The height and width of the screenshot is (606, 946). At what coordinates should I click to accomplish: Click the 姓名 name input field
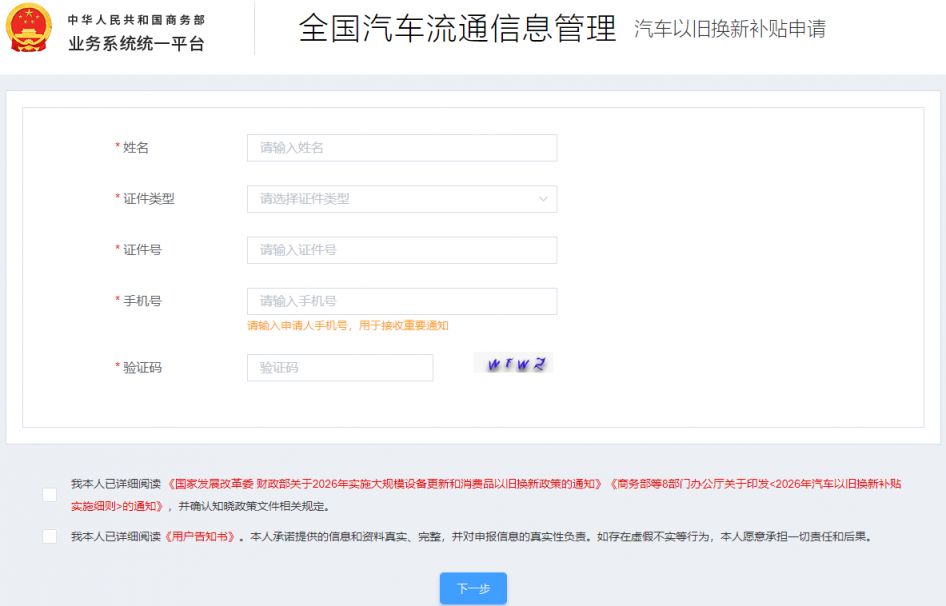[402, 148]
